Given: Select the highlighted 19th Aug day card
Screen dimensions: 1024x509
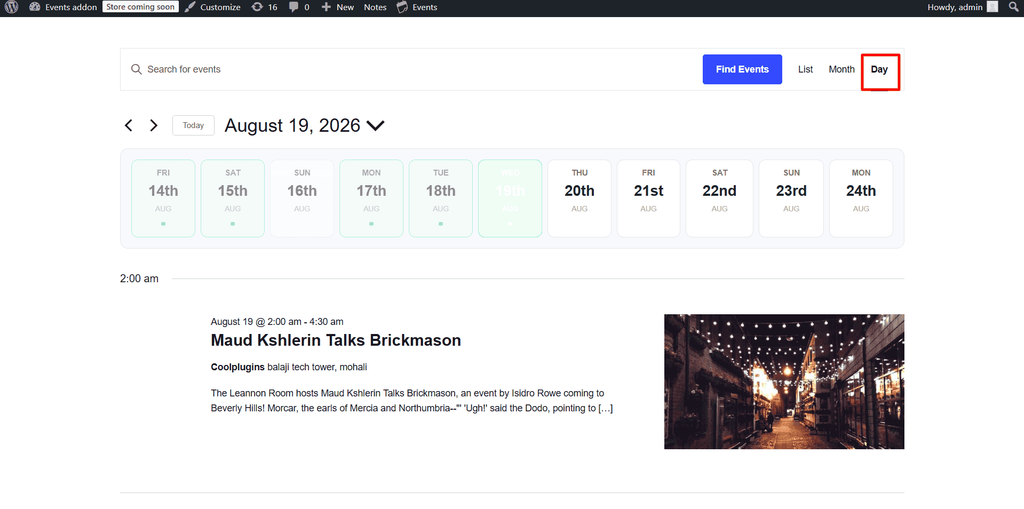Looking at the screenshot, I should [x=510, y=198].
